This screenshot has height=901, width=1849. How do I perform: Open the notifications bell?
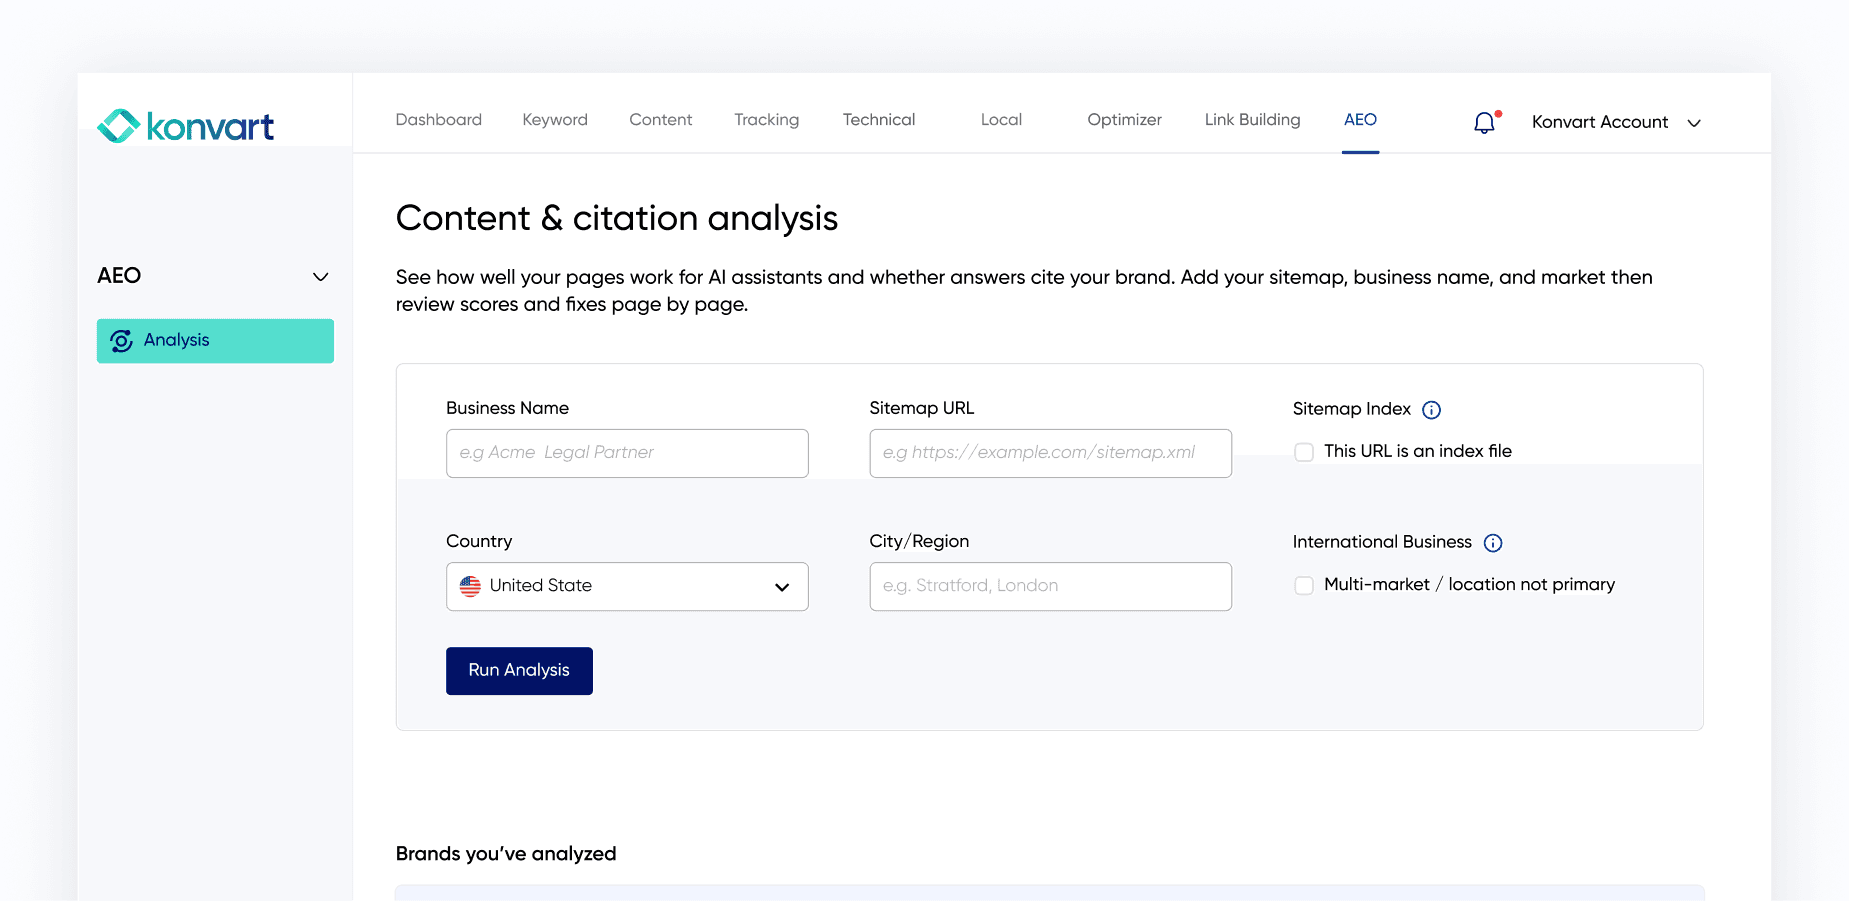coord(1485,122)
